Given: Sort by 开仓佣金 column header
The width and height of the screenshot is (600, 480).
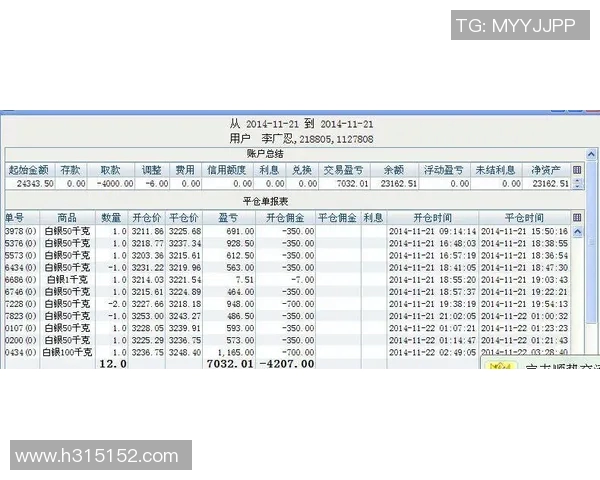Looking at the screenshot, I should click(285, 218).
